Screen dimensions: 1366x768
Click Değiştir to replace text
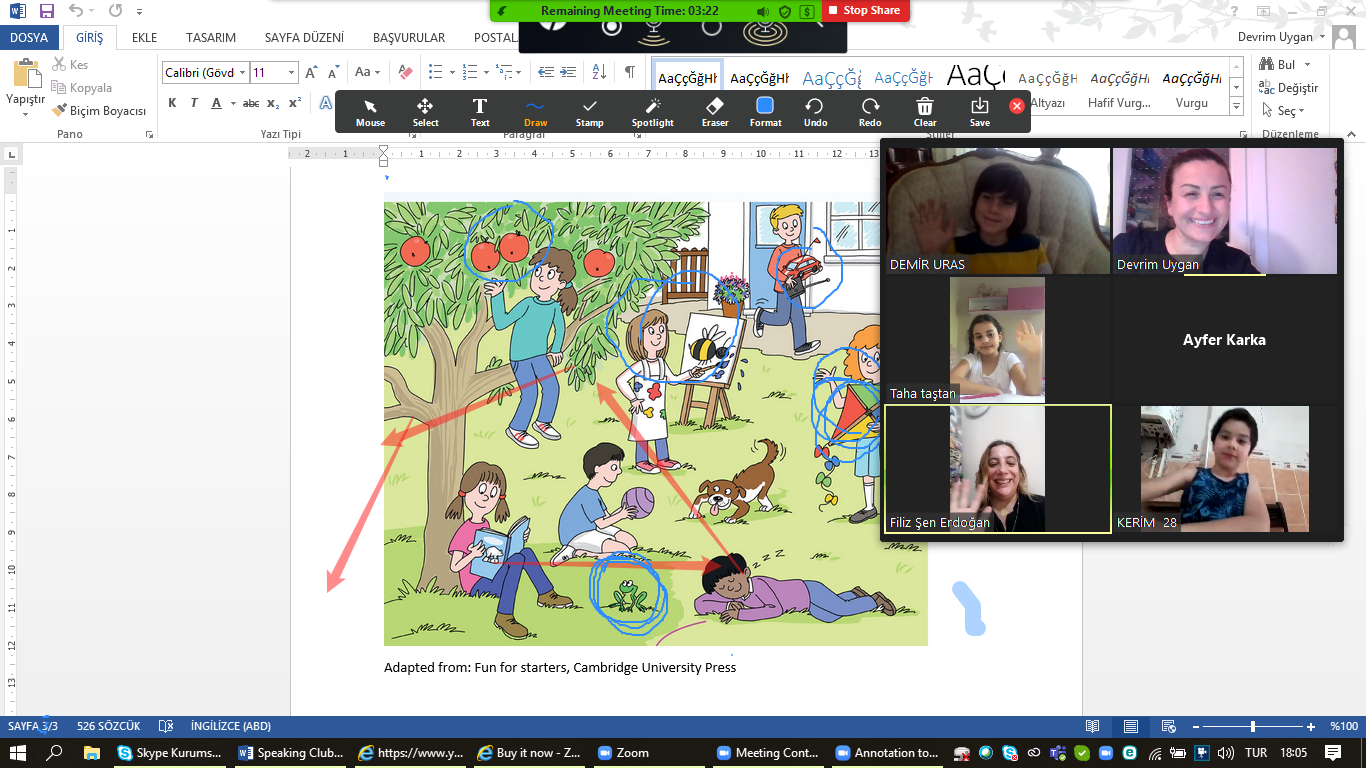pos(1289,88)
